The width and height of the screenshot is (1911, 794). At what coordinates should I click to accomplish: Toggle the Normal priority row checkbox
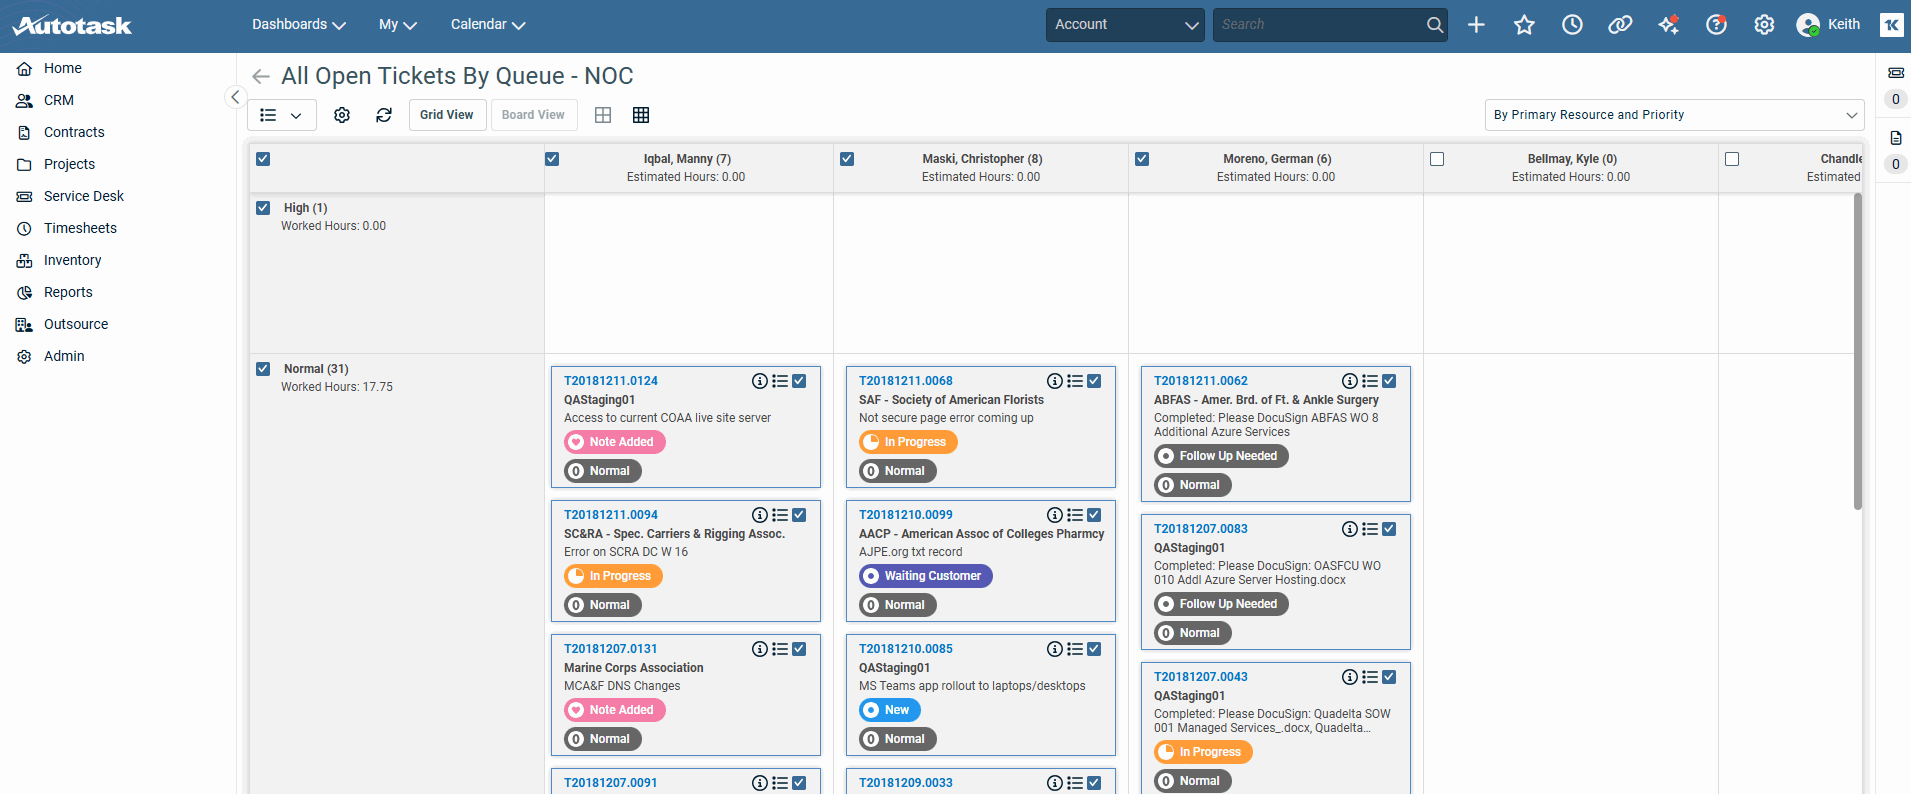click(x=263, y=369)
